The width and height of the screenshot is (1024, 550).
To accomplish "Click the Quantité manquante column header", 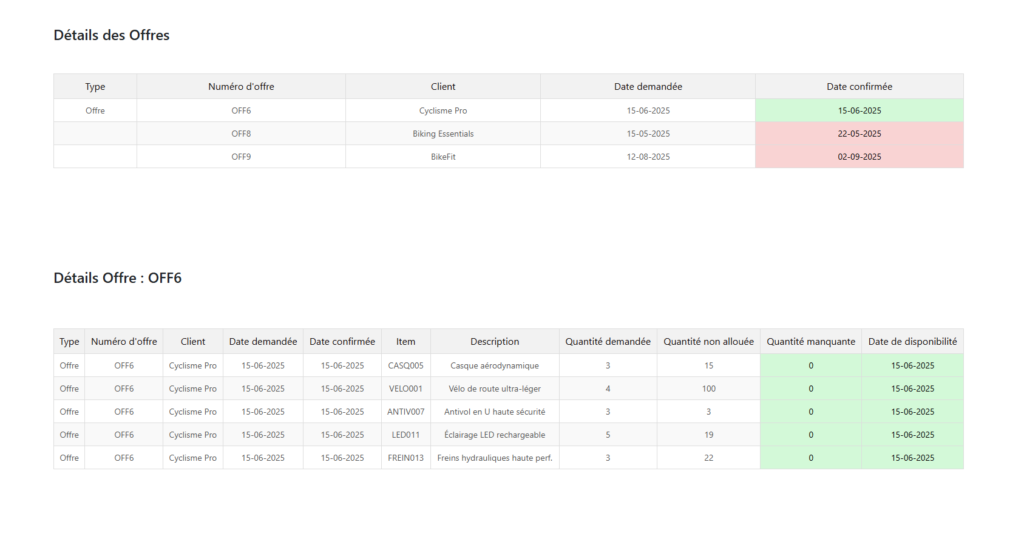I will pos(811,341).
